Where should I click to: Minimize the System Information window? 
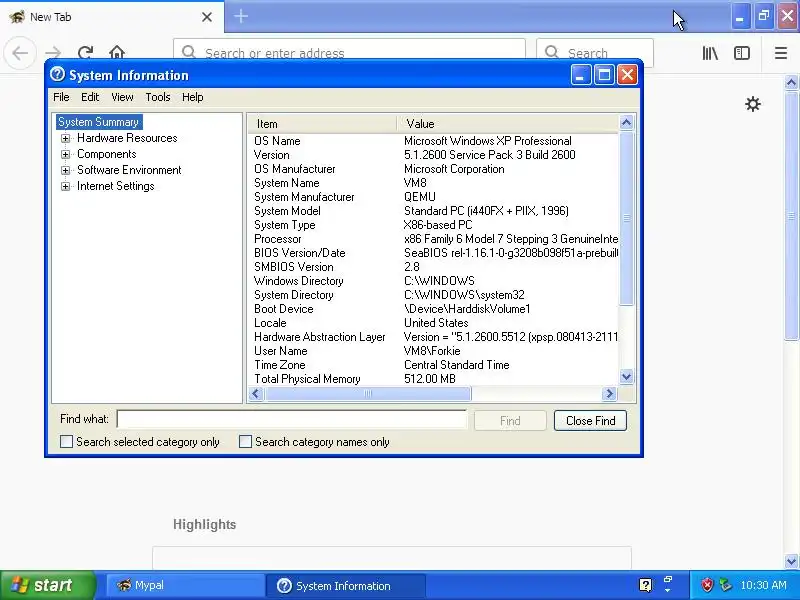coord(581,75)
